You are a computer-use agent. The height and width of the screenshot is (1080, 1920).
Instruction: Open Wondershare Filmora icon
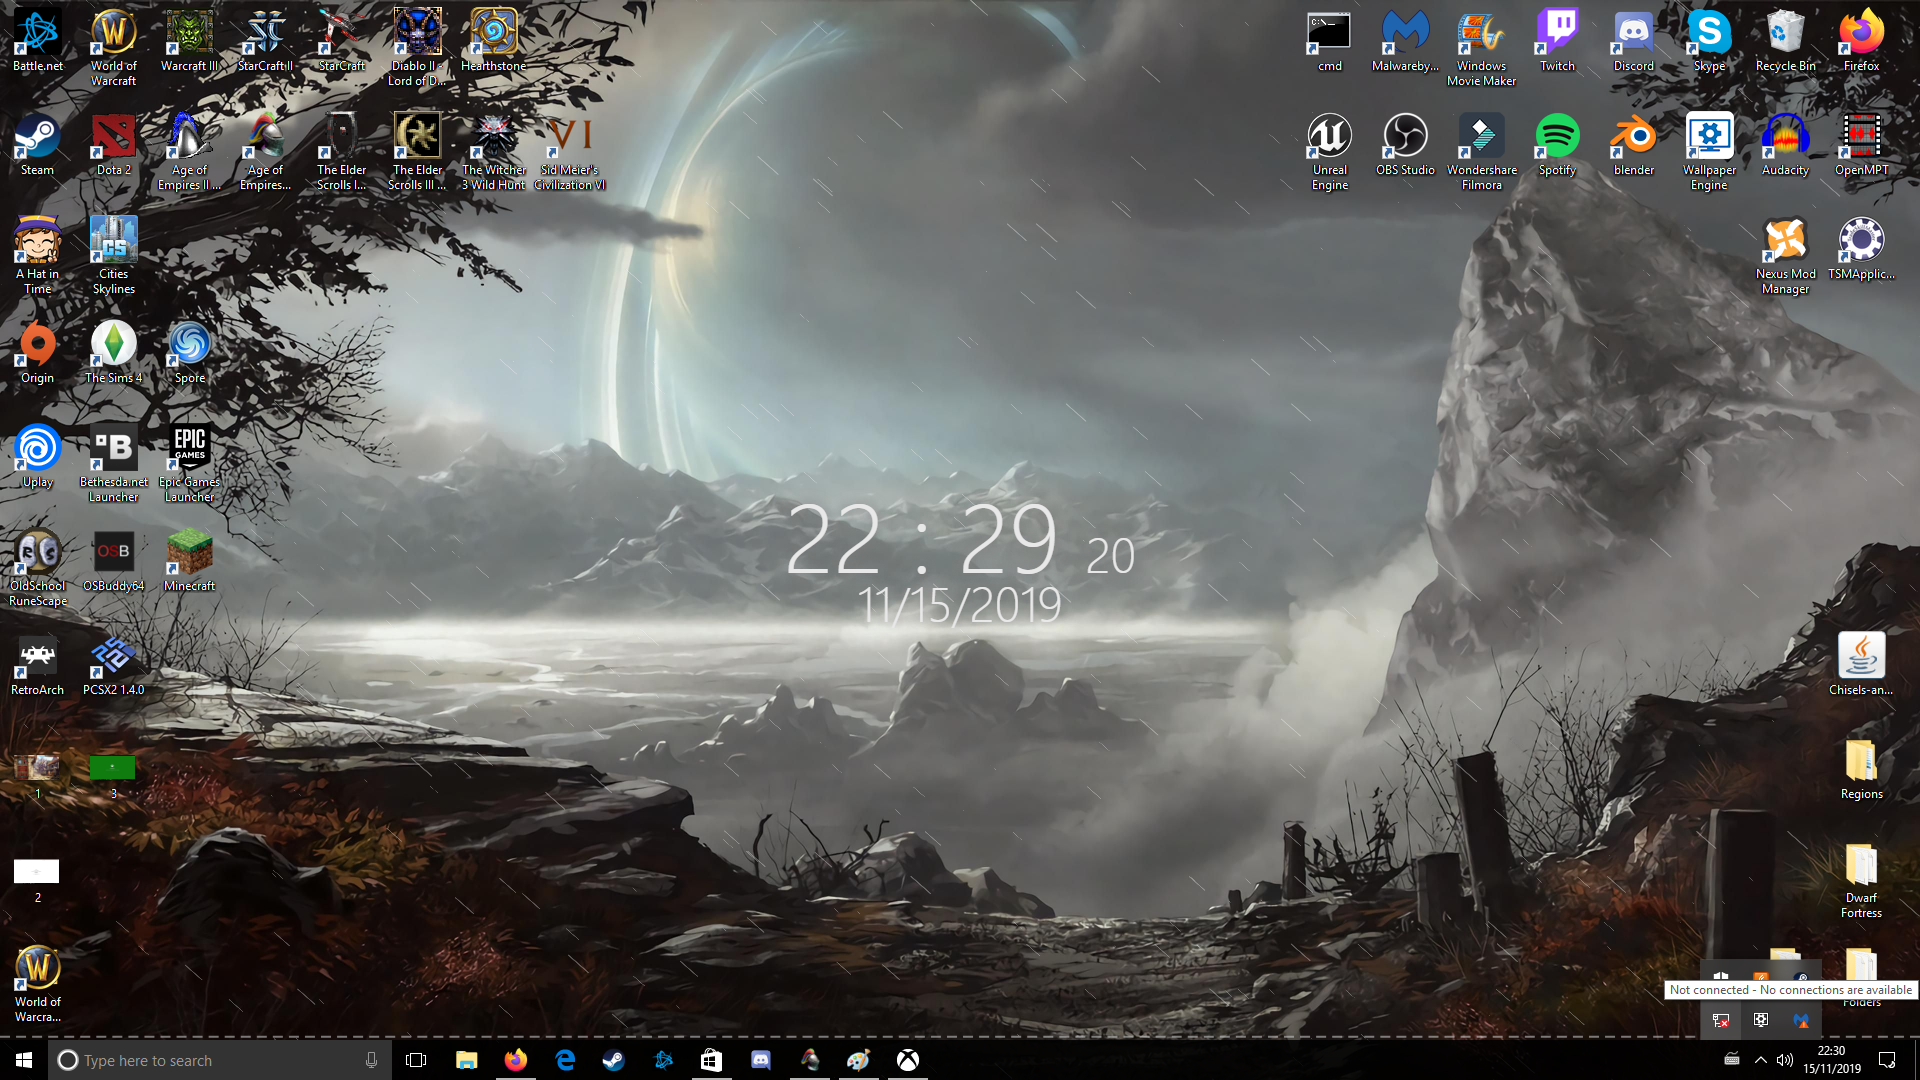1482,153
